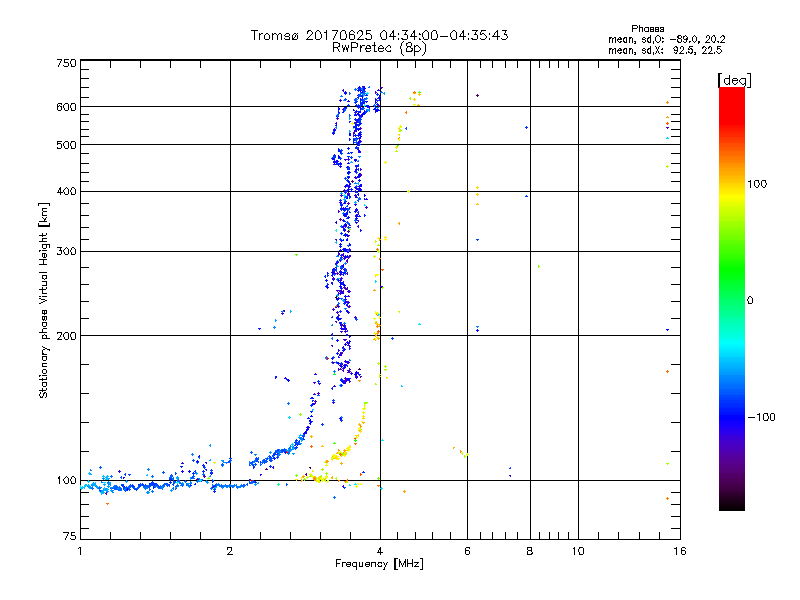Click the Stationary phase Virtual Height axis label

44,300
